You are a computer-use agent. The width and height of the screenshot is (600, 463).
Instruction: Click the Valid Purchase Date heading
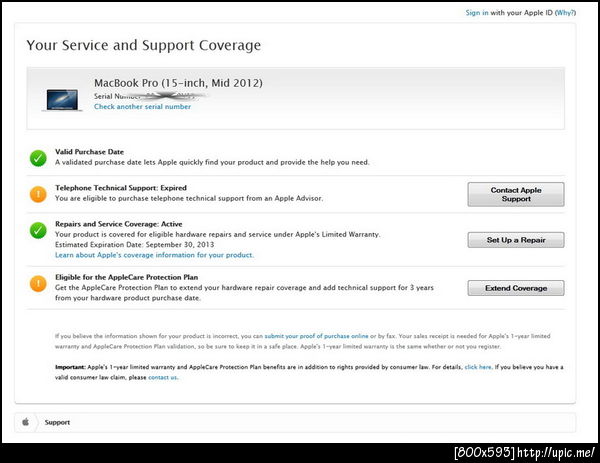tap(90, 152)
